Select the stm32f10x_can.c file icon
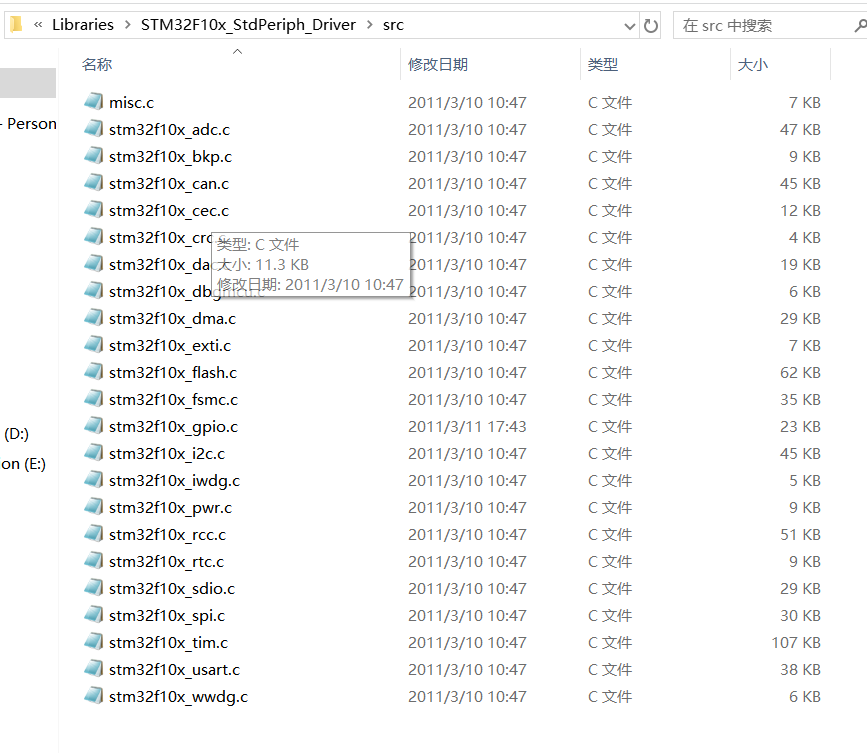 pyautogui.click(x=93, y=182)
